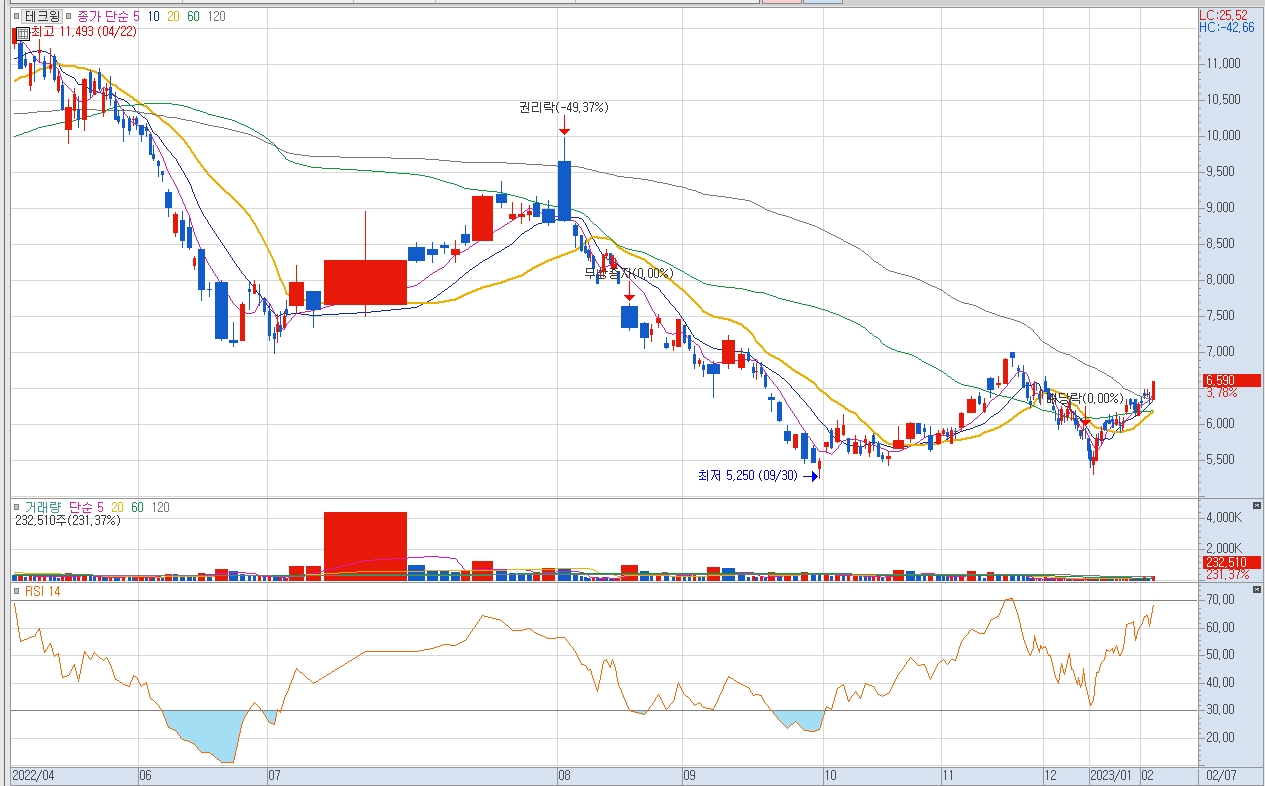The image size is (1265, 786).
Task: Click the 최고 11,493 (04/22) high label
Action: click(84, 32)
